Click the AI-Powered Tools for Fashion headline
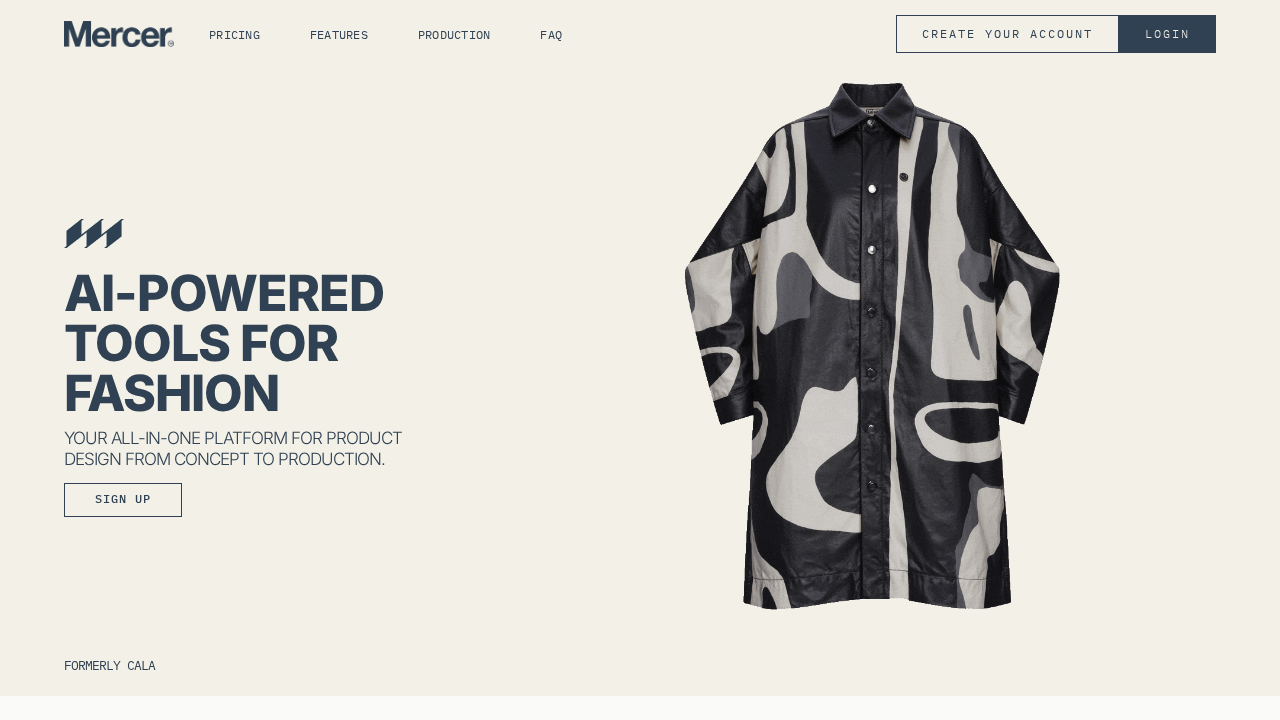This screenshot has width=1280, height=720. tap(224, 343)
